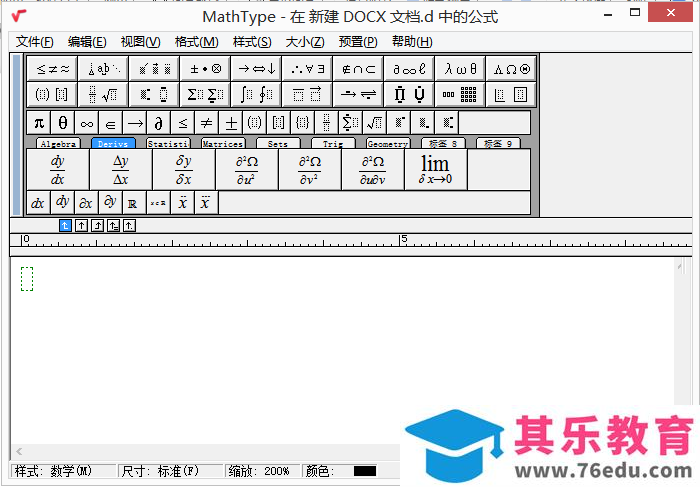Open lowercase Greek letters palette (λωθ)
This screenshot has height=487, width=700.
pyautogui.click(x=460, y=69)
